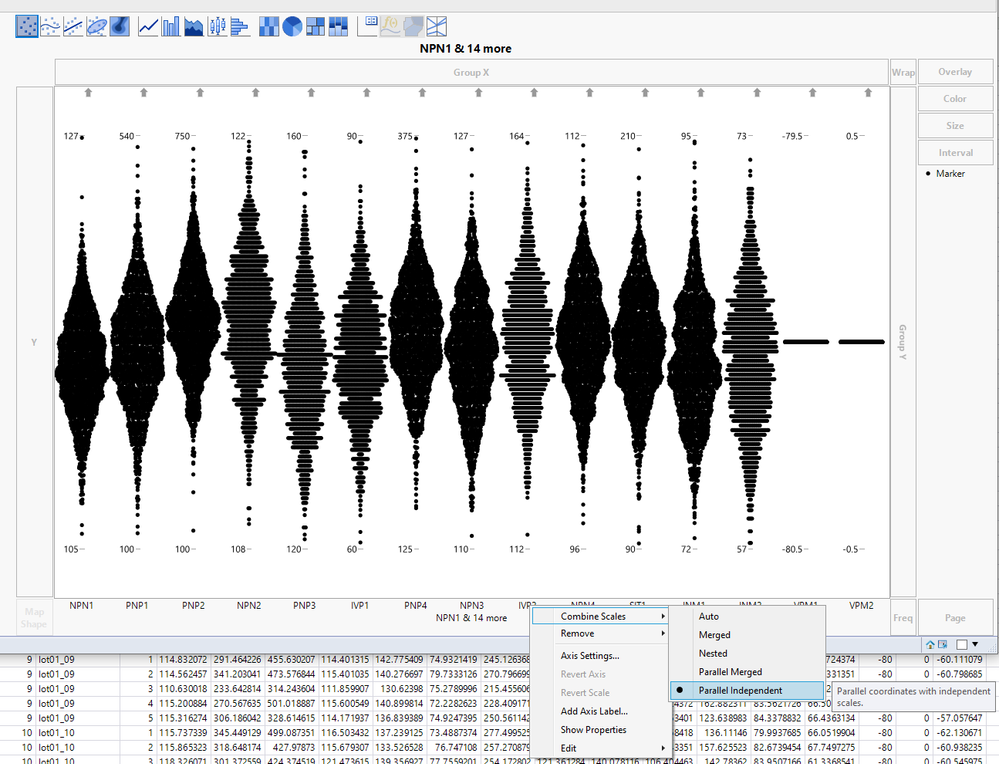Select Merged in Combine Scales submenu

714,635
